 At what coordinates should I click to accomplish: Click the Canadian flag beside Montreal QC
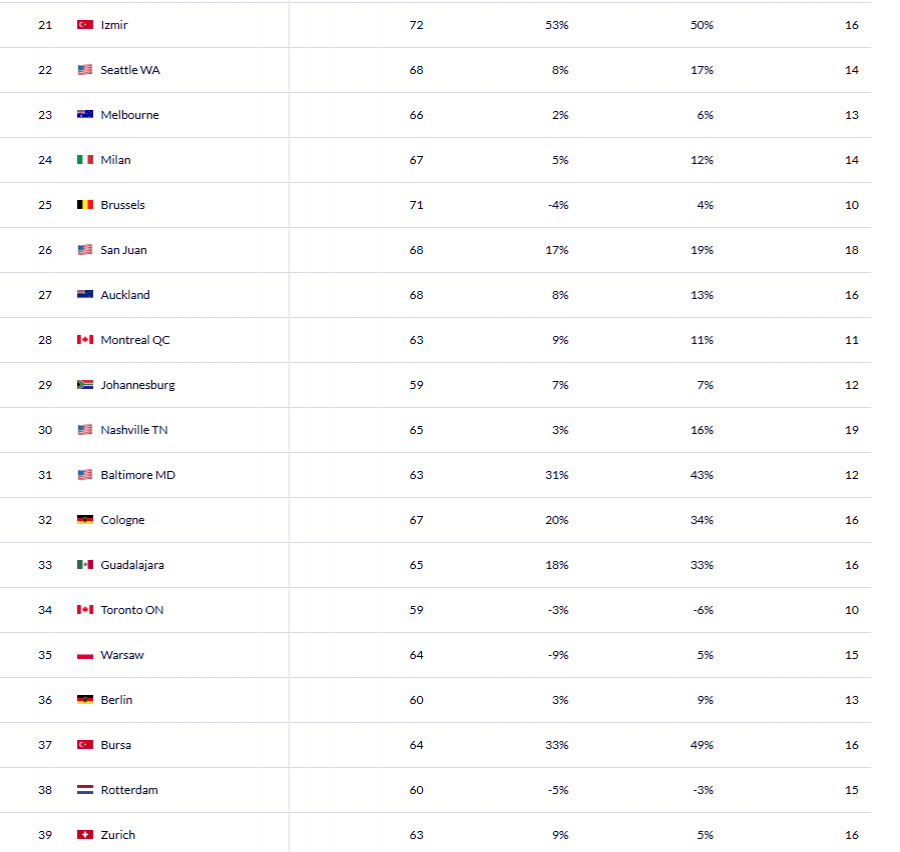[x=85, y=340]
